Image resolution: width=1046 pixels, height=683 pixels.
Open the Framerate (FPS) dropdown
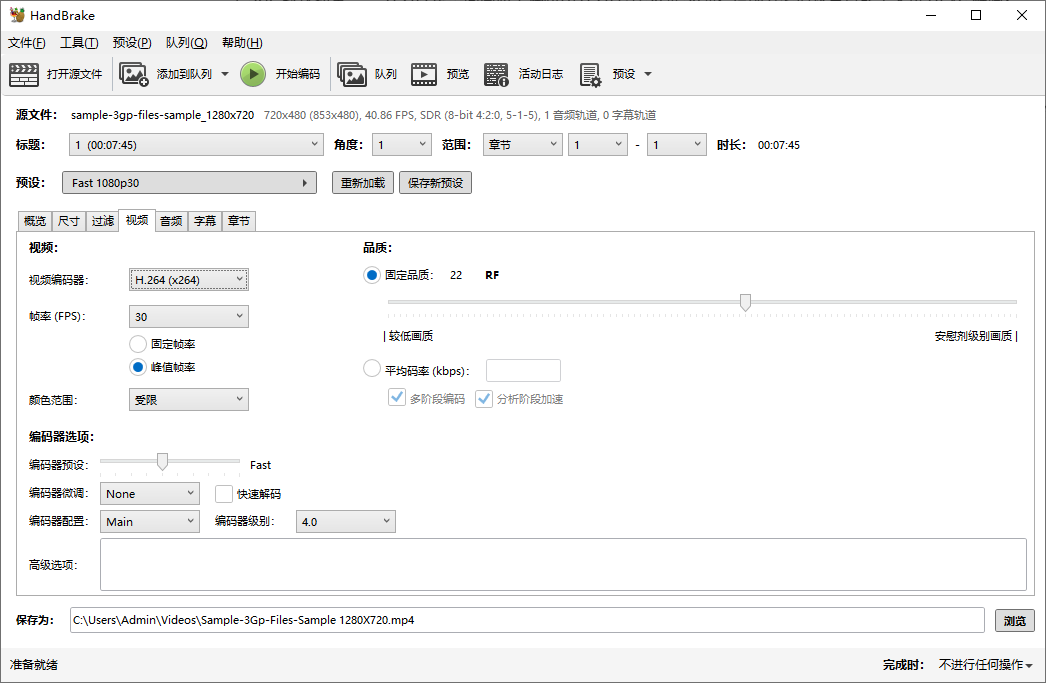point(189,316)
